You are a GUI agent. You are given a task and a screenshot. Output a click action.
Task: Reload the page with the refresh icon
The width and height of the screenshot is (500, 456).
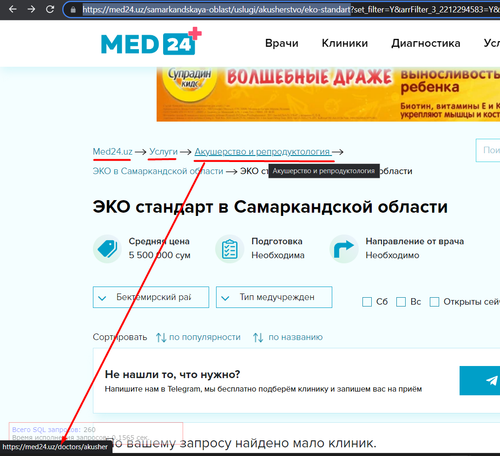point(50,9)
